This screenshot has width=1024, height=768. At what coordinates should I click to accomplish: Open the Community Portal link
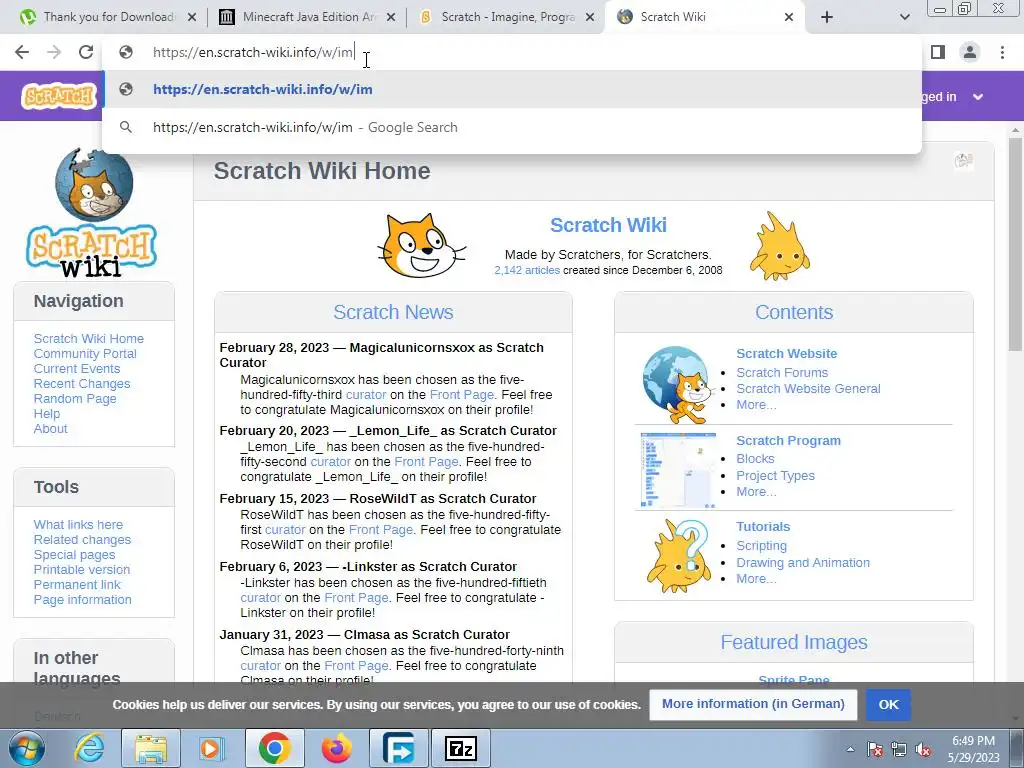coord(85,353)
